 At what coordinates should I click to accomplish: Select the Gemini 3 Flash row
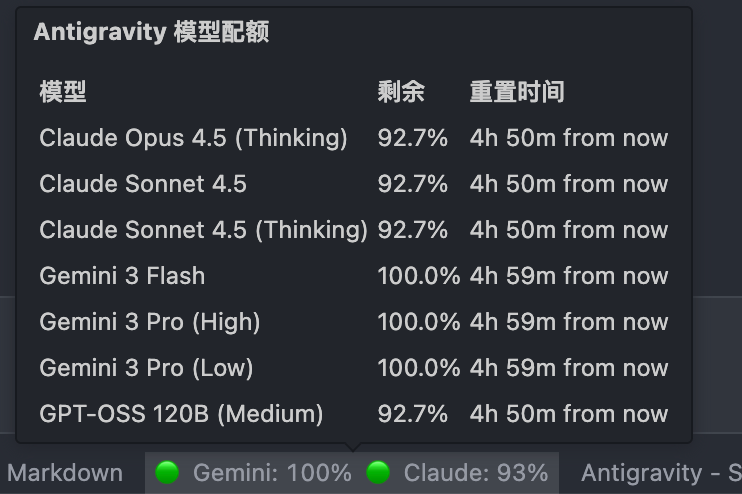(353, 276)
